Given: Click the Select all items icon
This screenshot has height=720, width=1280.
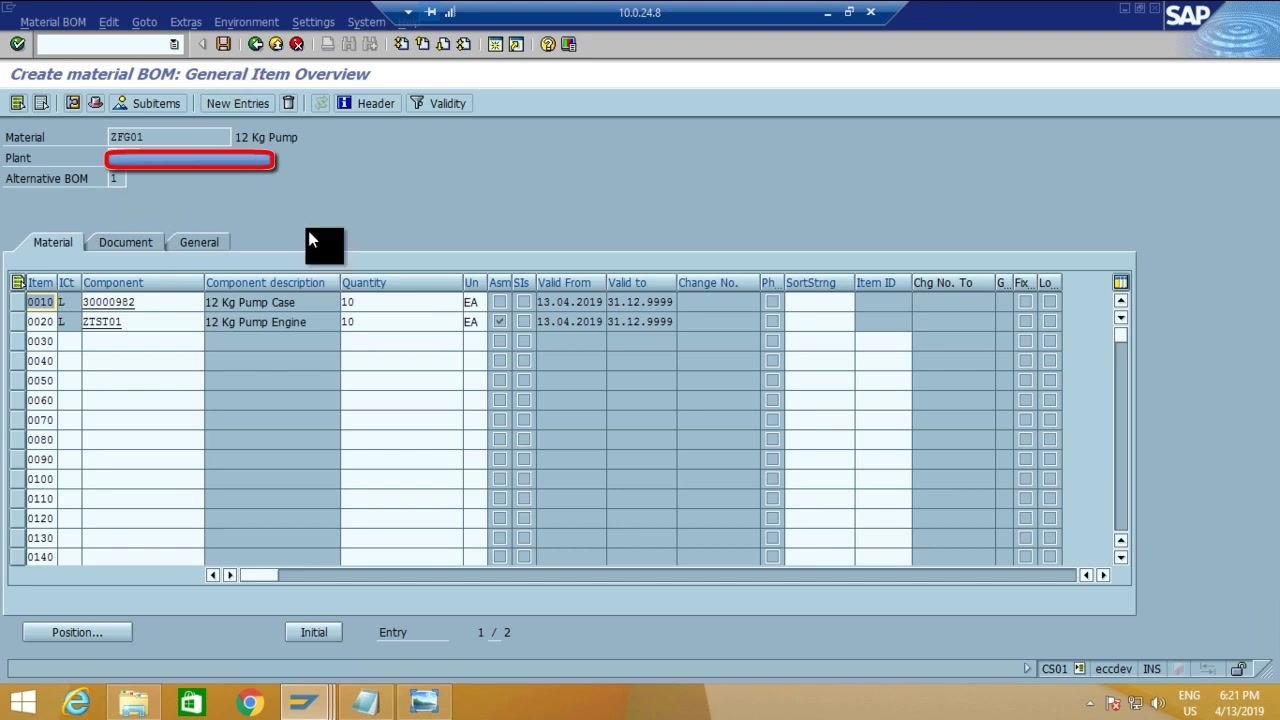Looking at the screenshot, I should click(17, 103).
